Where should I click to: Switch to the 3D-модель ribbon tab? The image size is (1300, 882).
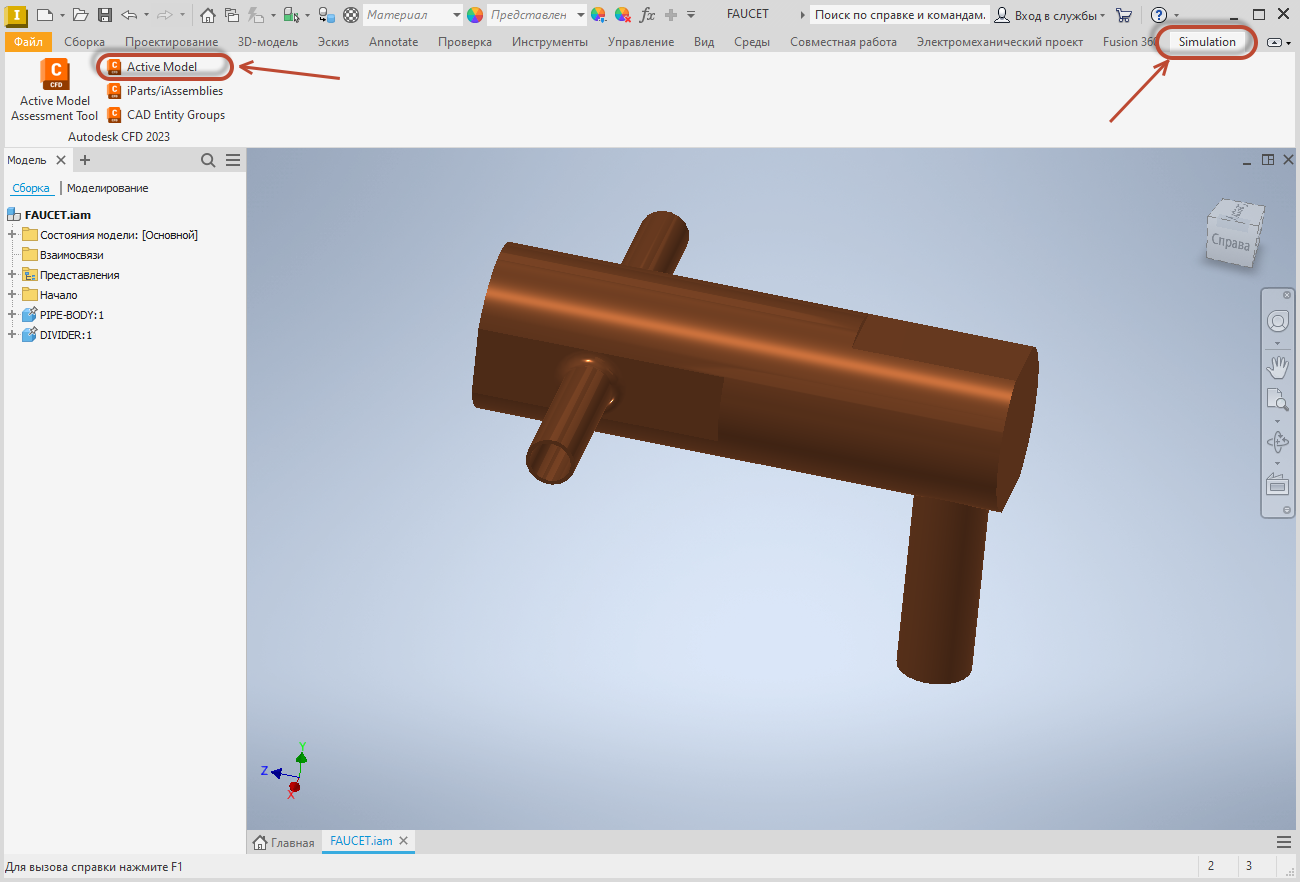pyautogui.click(x=267, y=42)
